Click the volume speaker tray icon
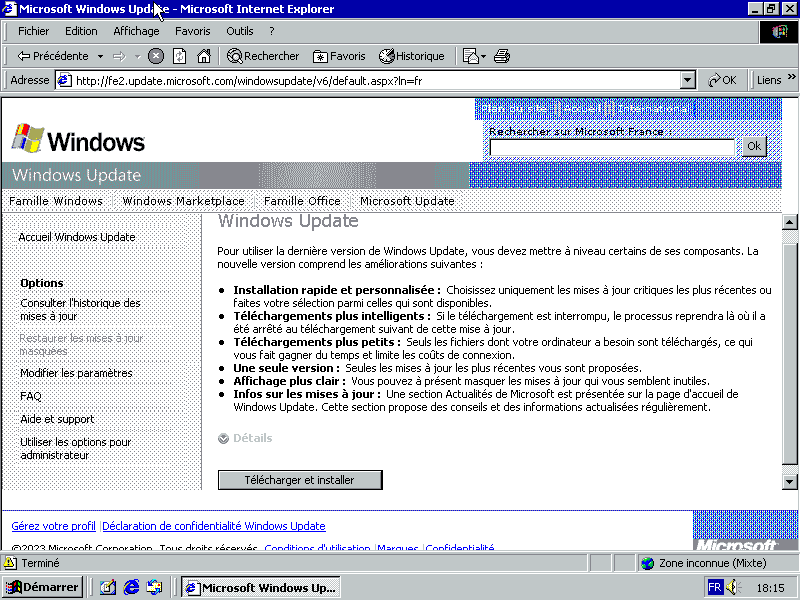800x600 pixels. click(x=733, y=588)
